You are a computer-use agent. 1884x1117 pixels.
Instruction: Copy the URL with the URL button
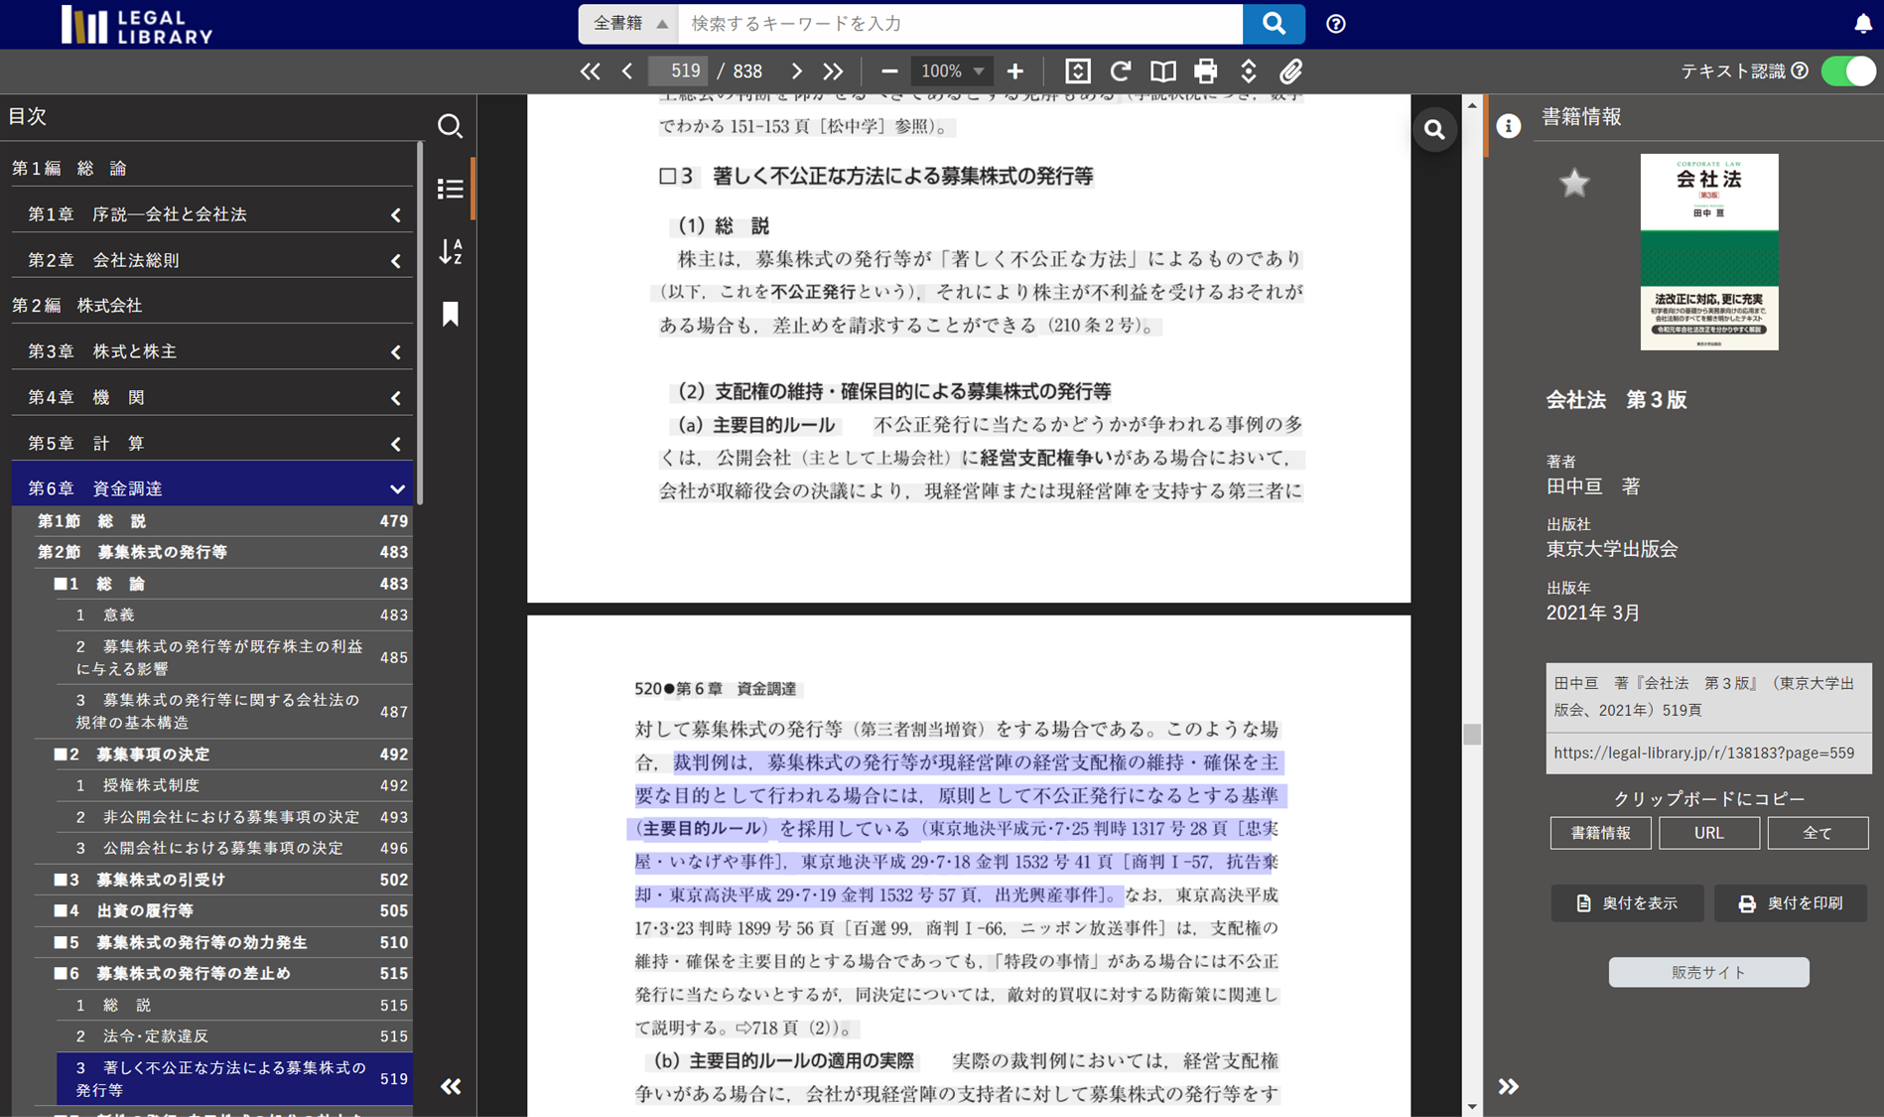[1709, 832]
